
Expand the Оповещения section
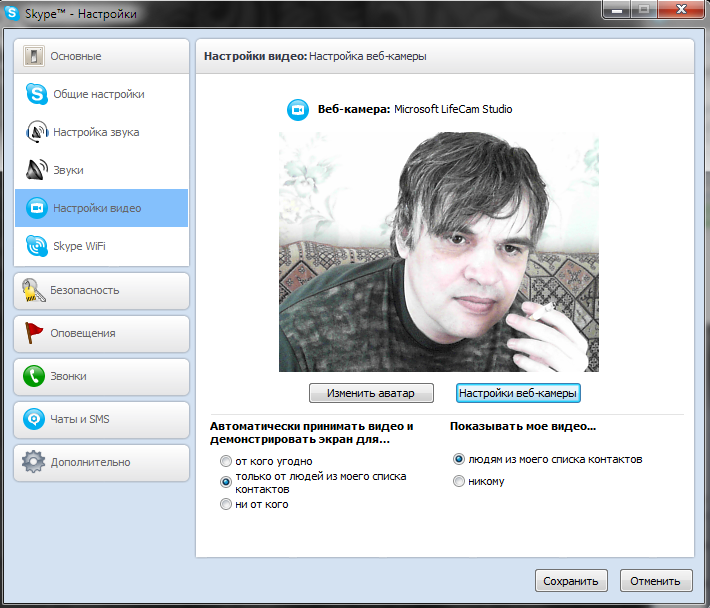(101, 334)
